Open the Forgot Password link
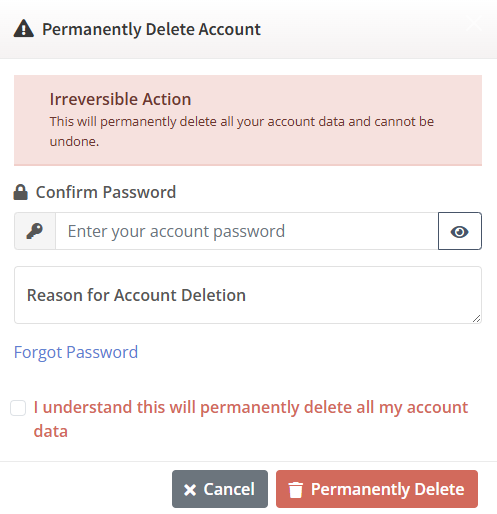 pos(76,352)
